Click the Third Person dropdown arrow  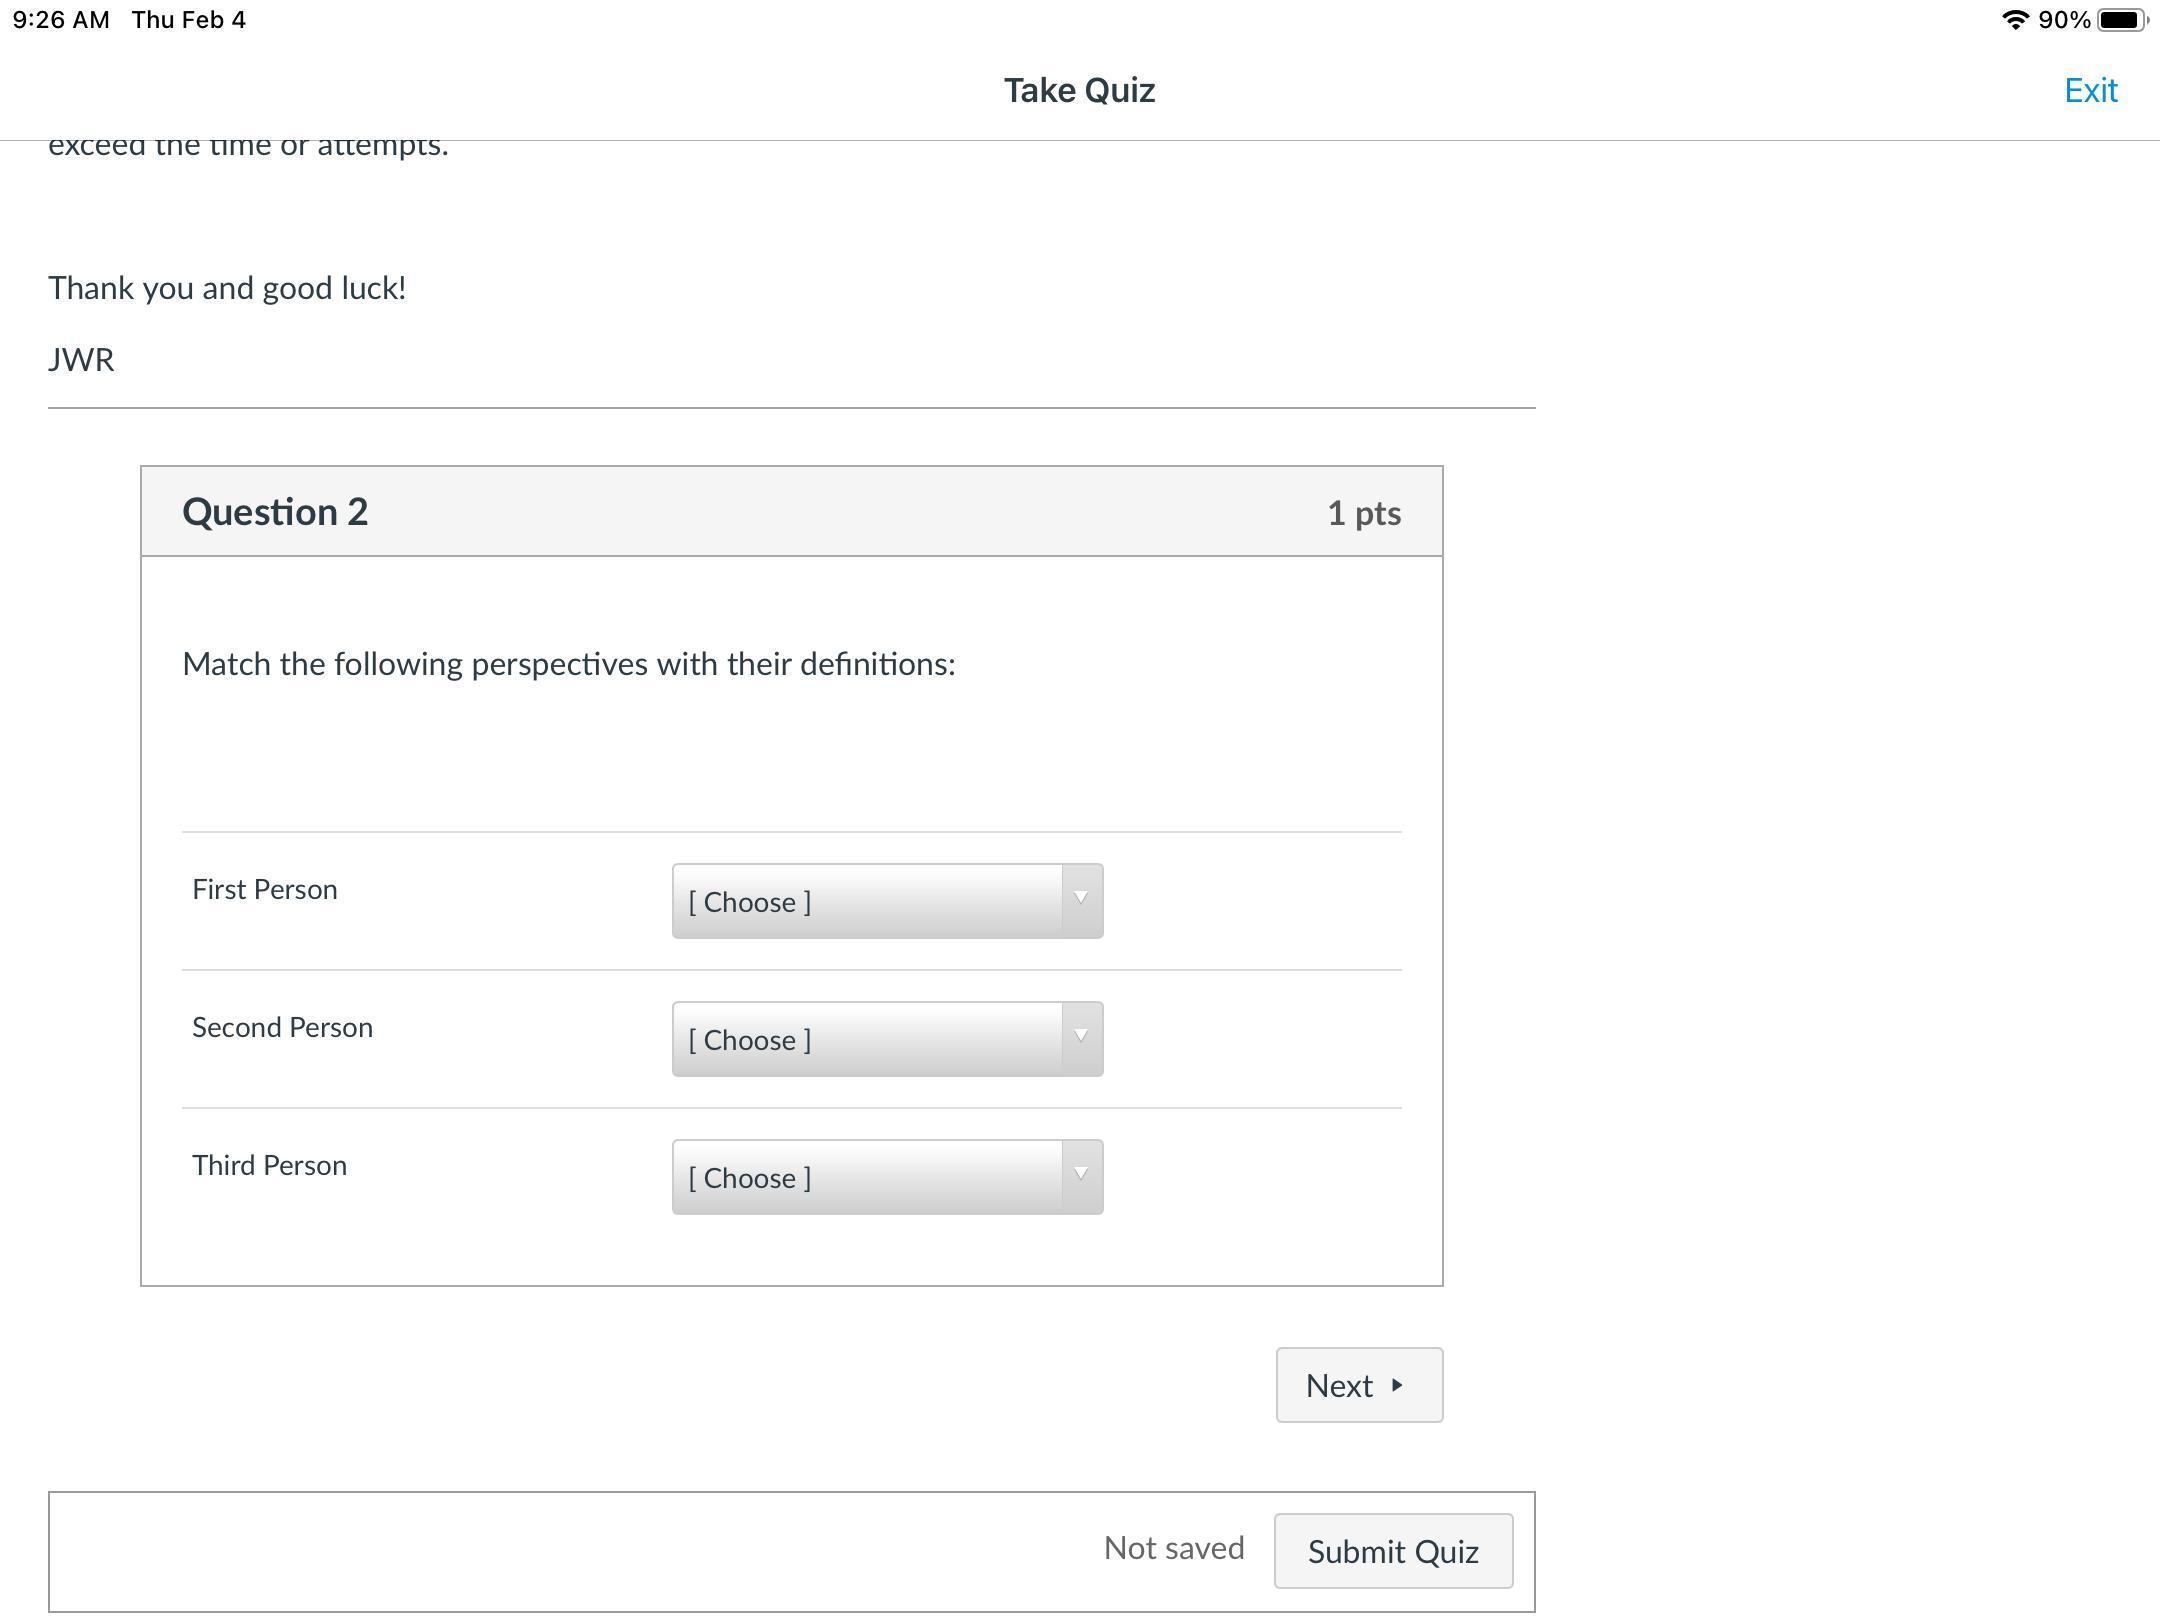tap(1081, 1175)
